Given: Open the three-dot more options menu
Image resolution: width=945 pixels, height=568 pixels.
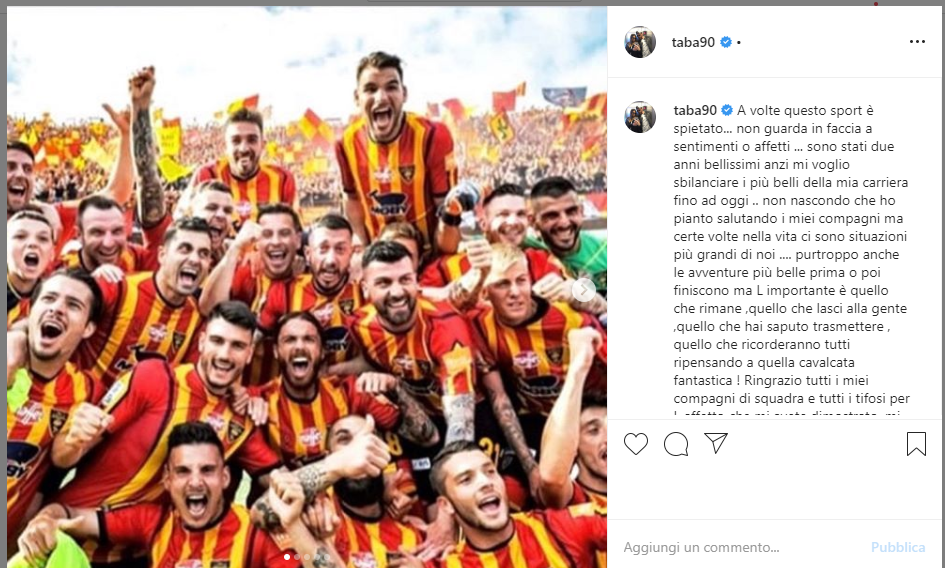Looking at the screenshot, I should [917, 42].
